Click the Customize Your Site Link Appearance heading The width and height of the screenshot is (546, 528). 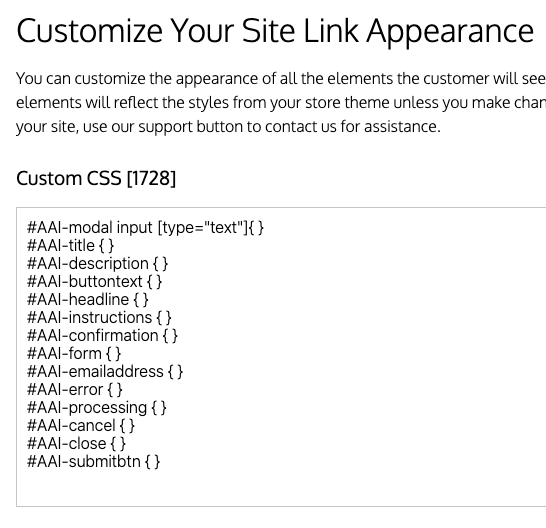(275, 31)
